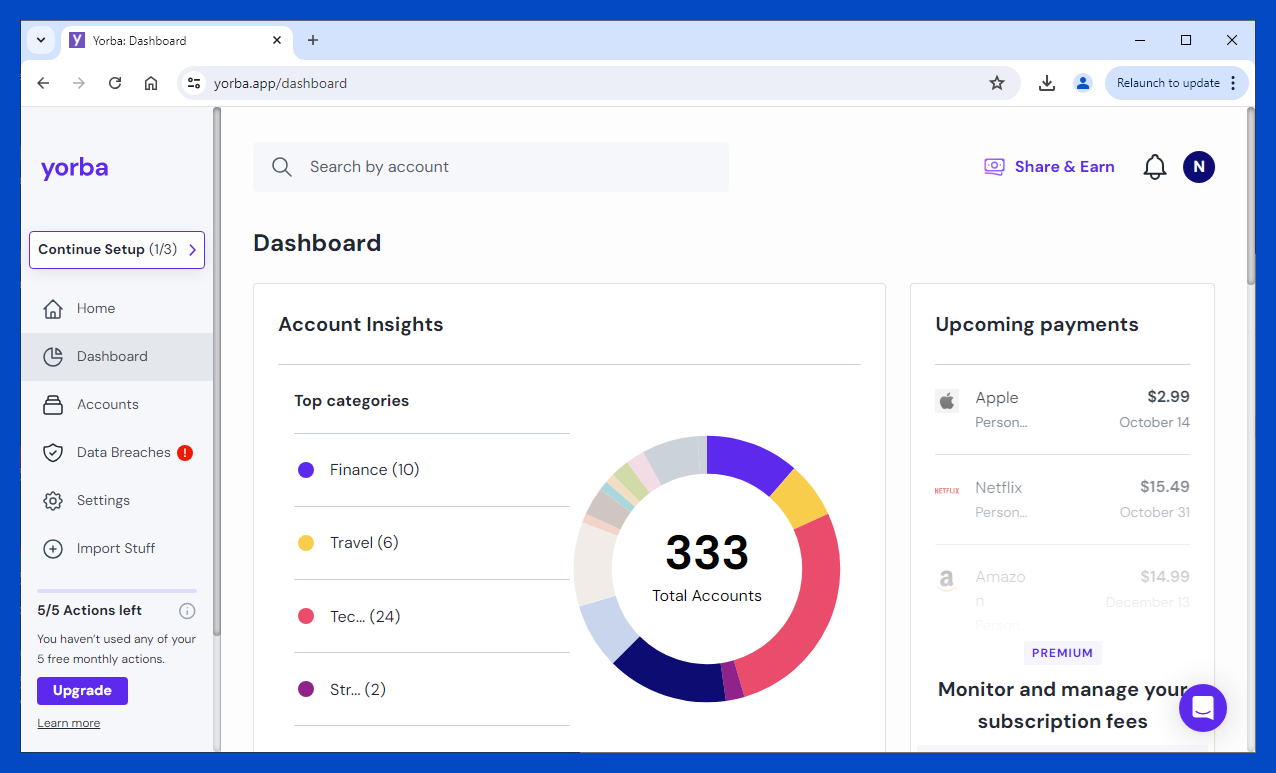The width and height of the screenshot is (1276, 773).
Task: Click the pink segment of donut chart
Action: [x=812, y=610]
